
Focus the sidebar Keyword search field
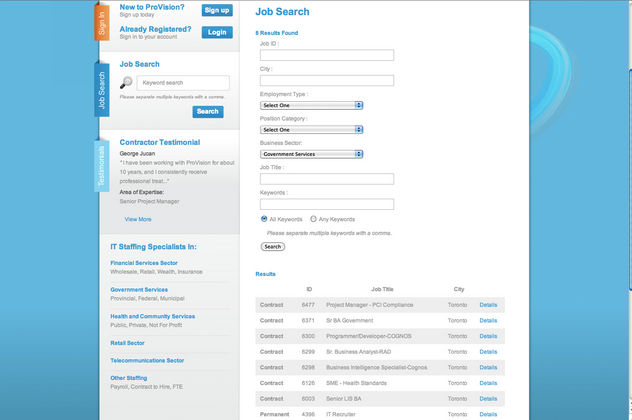pos(183,83)
